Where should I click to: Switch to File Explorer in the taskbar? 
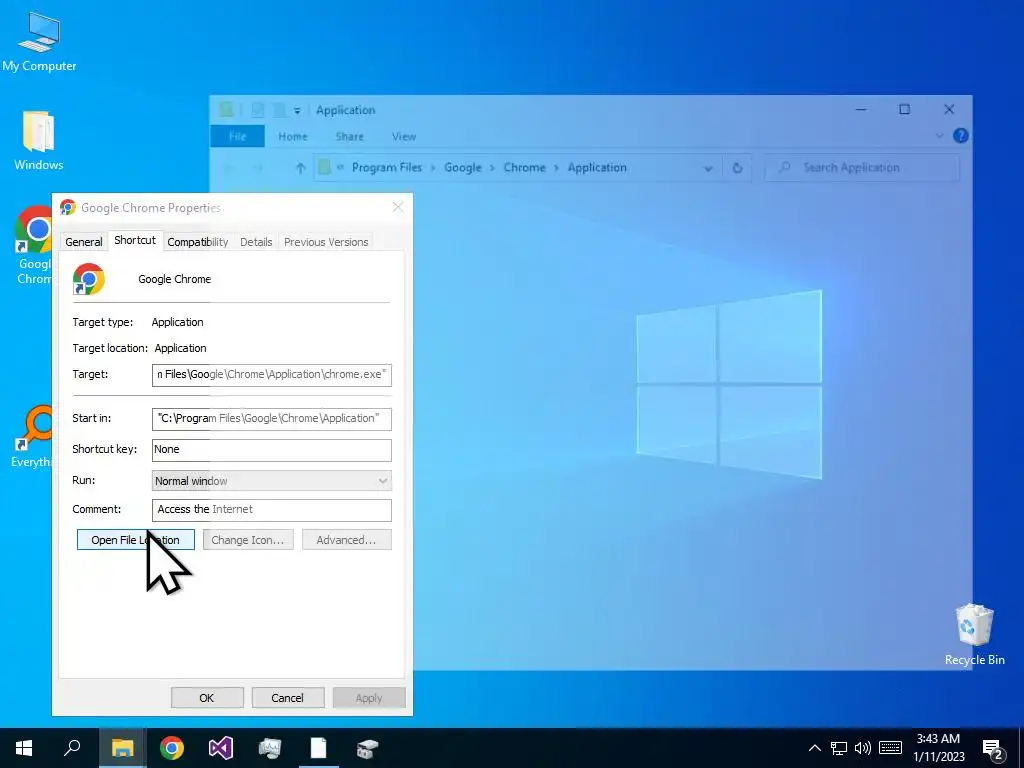122,748
